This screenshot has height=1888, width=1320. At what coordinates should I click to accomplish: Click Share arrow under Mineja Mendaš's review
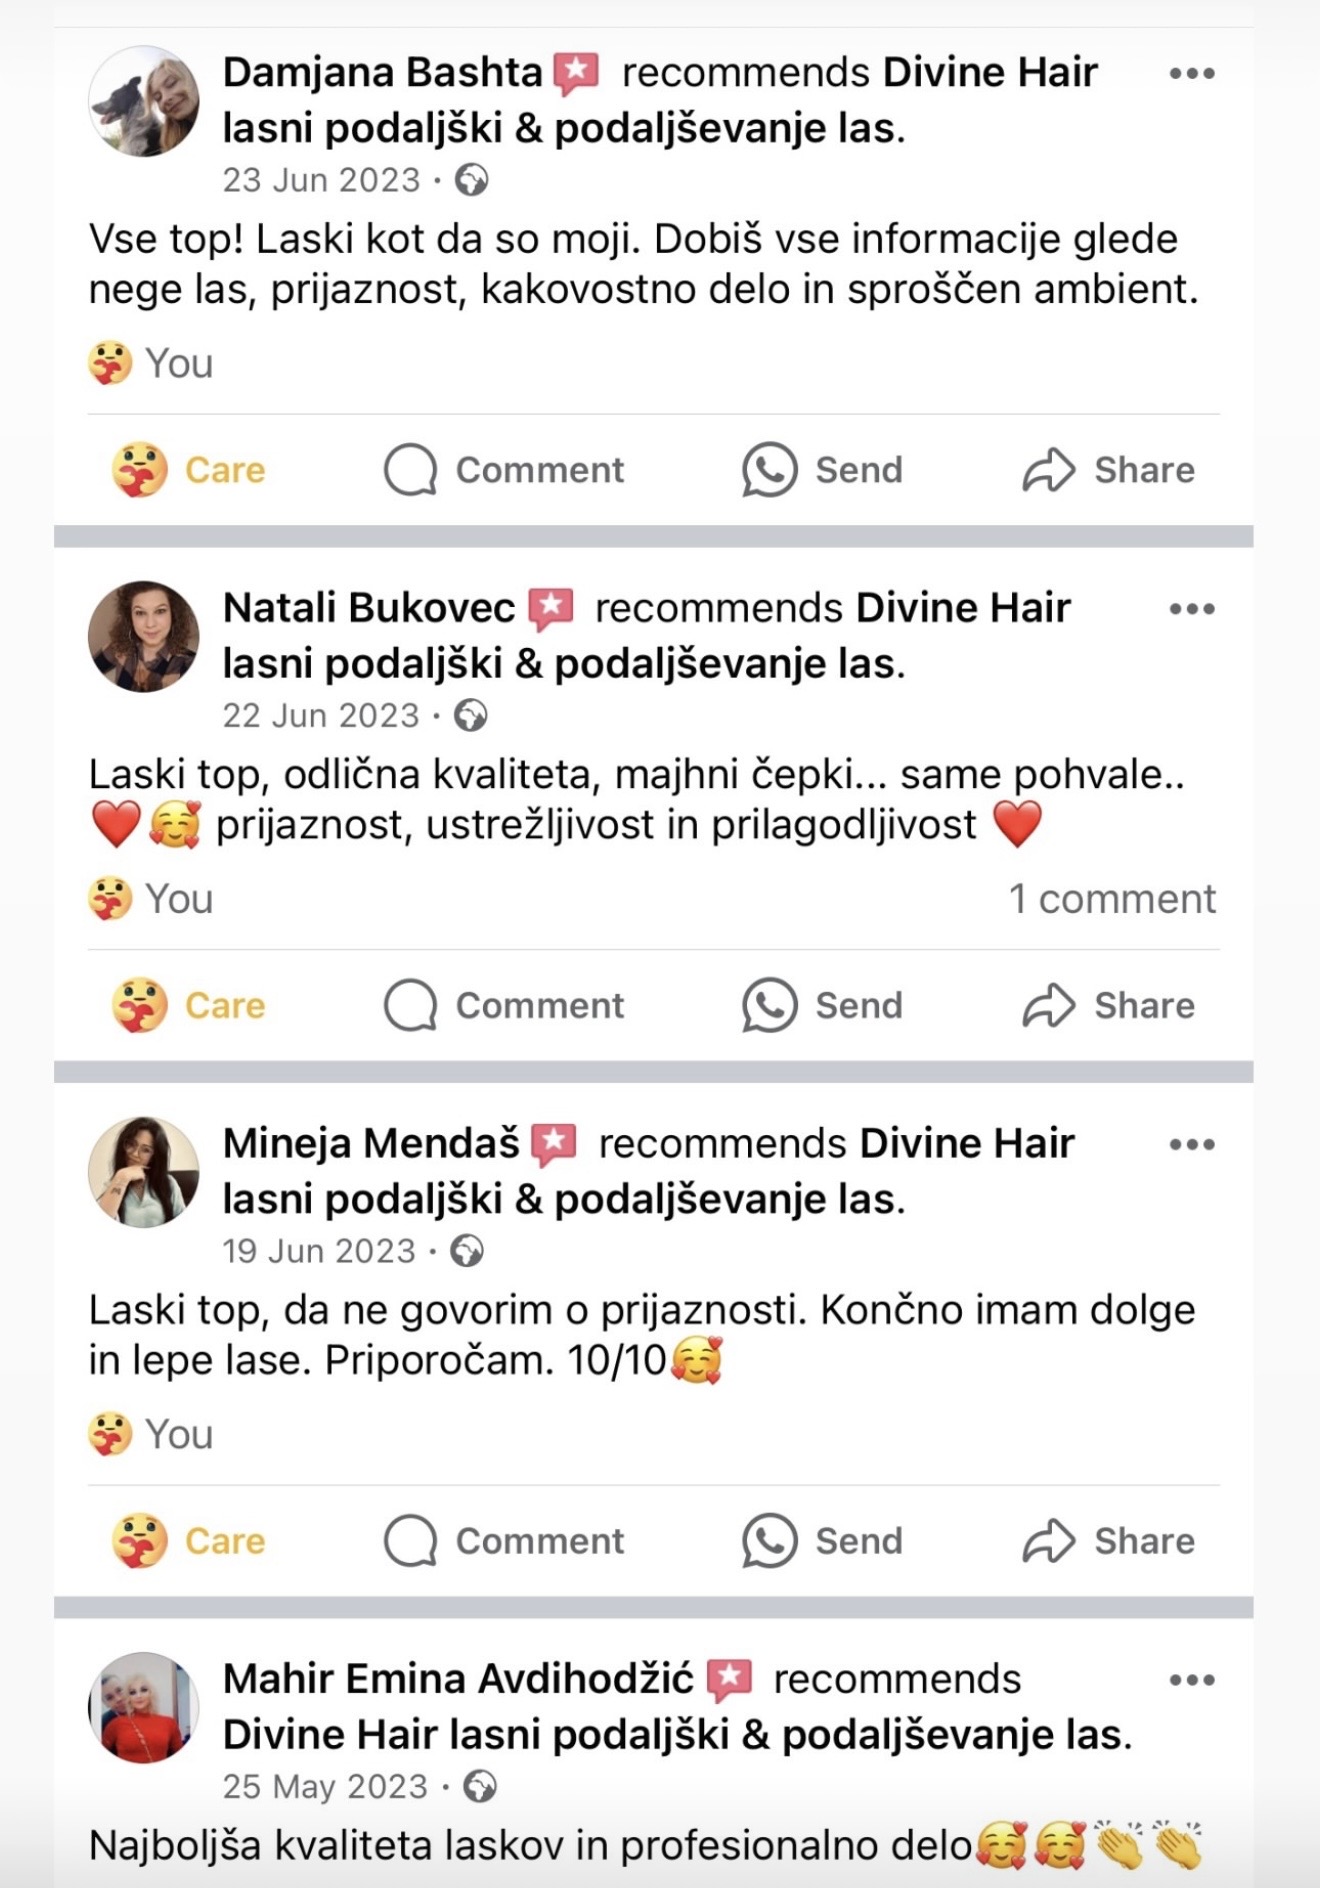[1048, 1541]
